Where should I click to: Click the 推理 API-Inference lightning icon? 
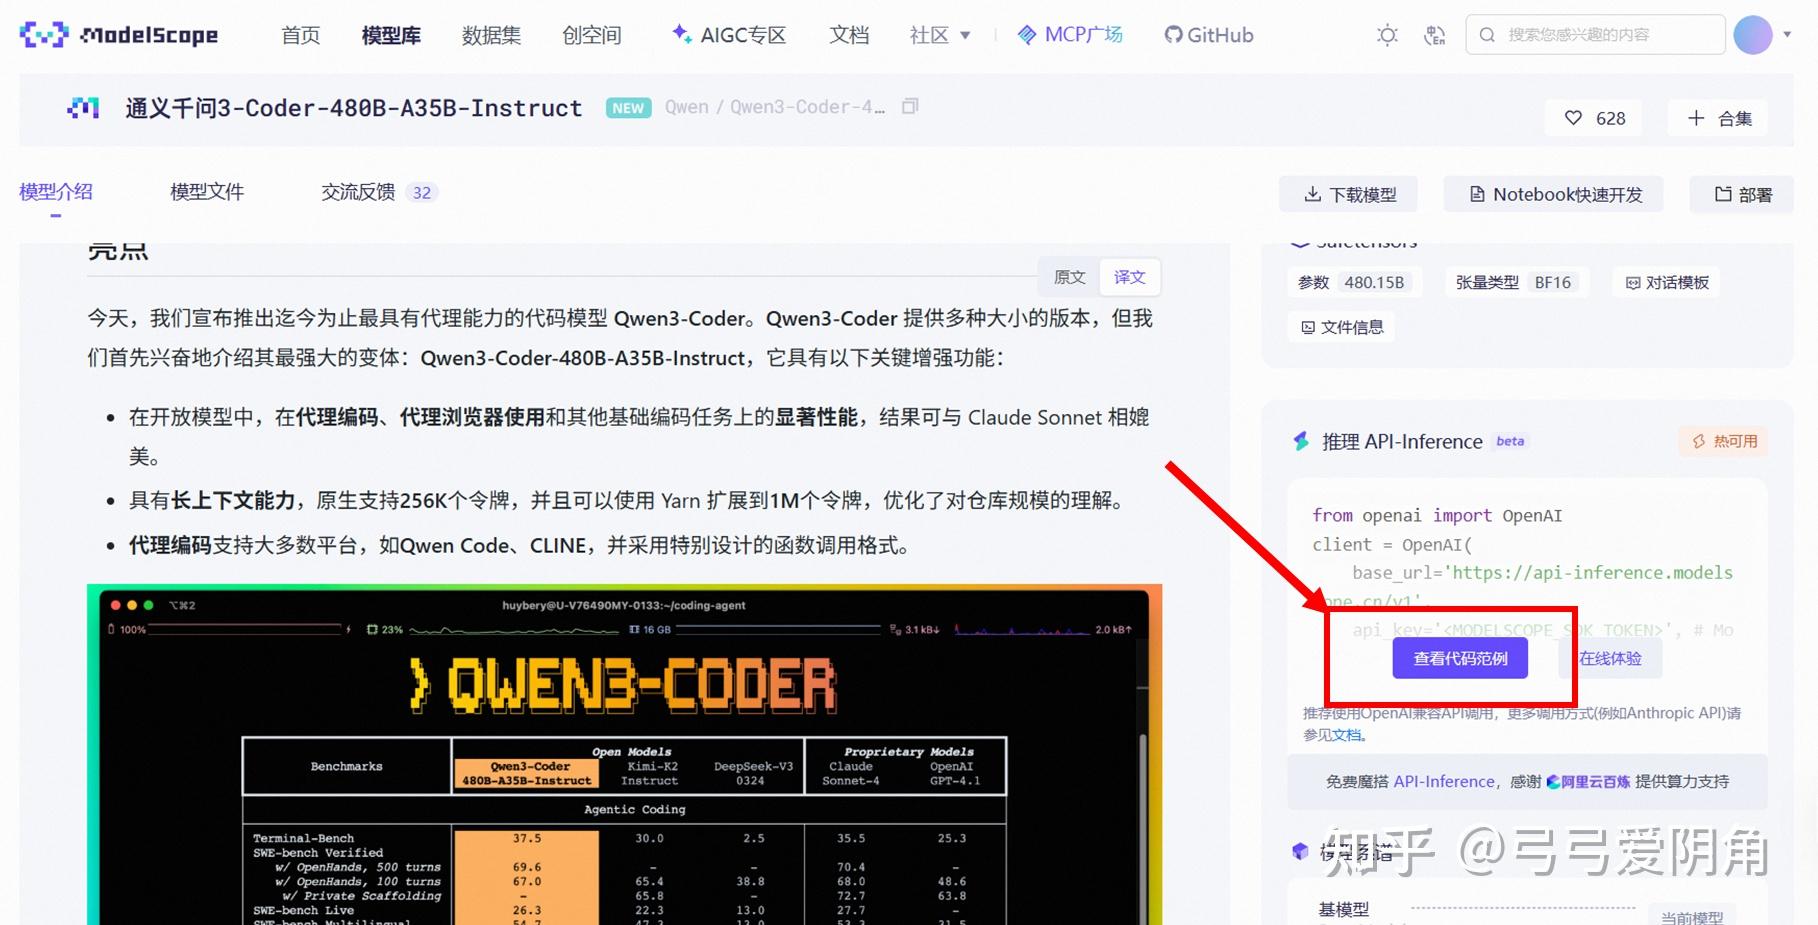click(x=1301, y=441)
